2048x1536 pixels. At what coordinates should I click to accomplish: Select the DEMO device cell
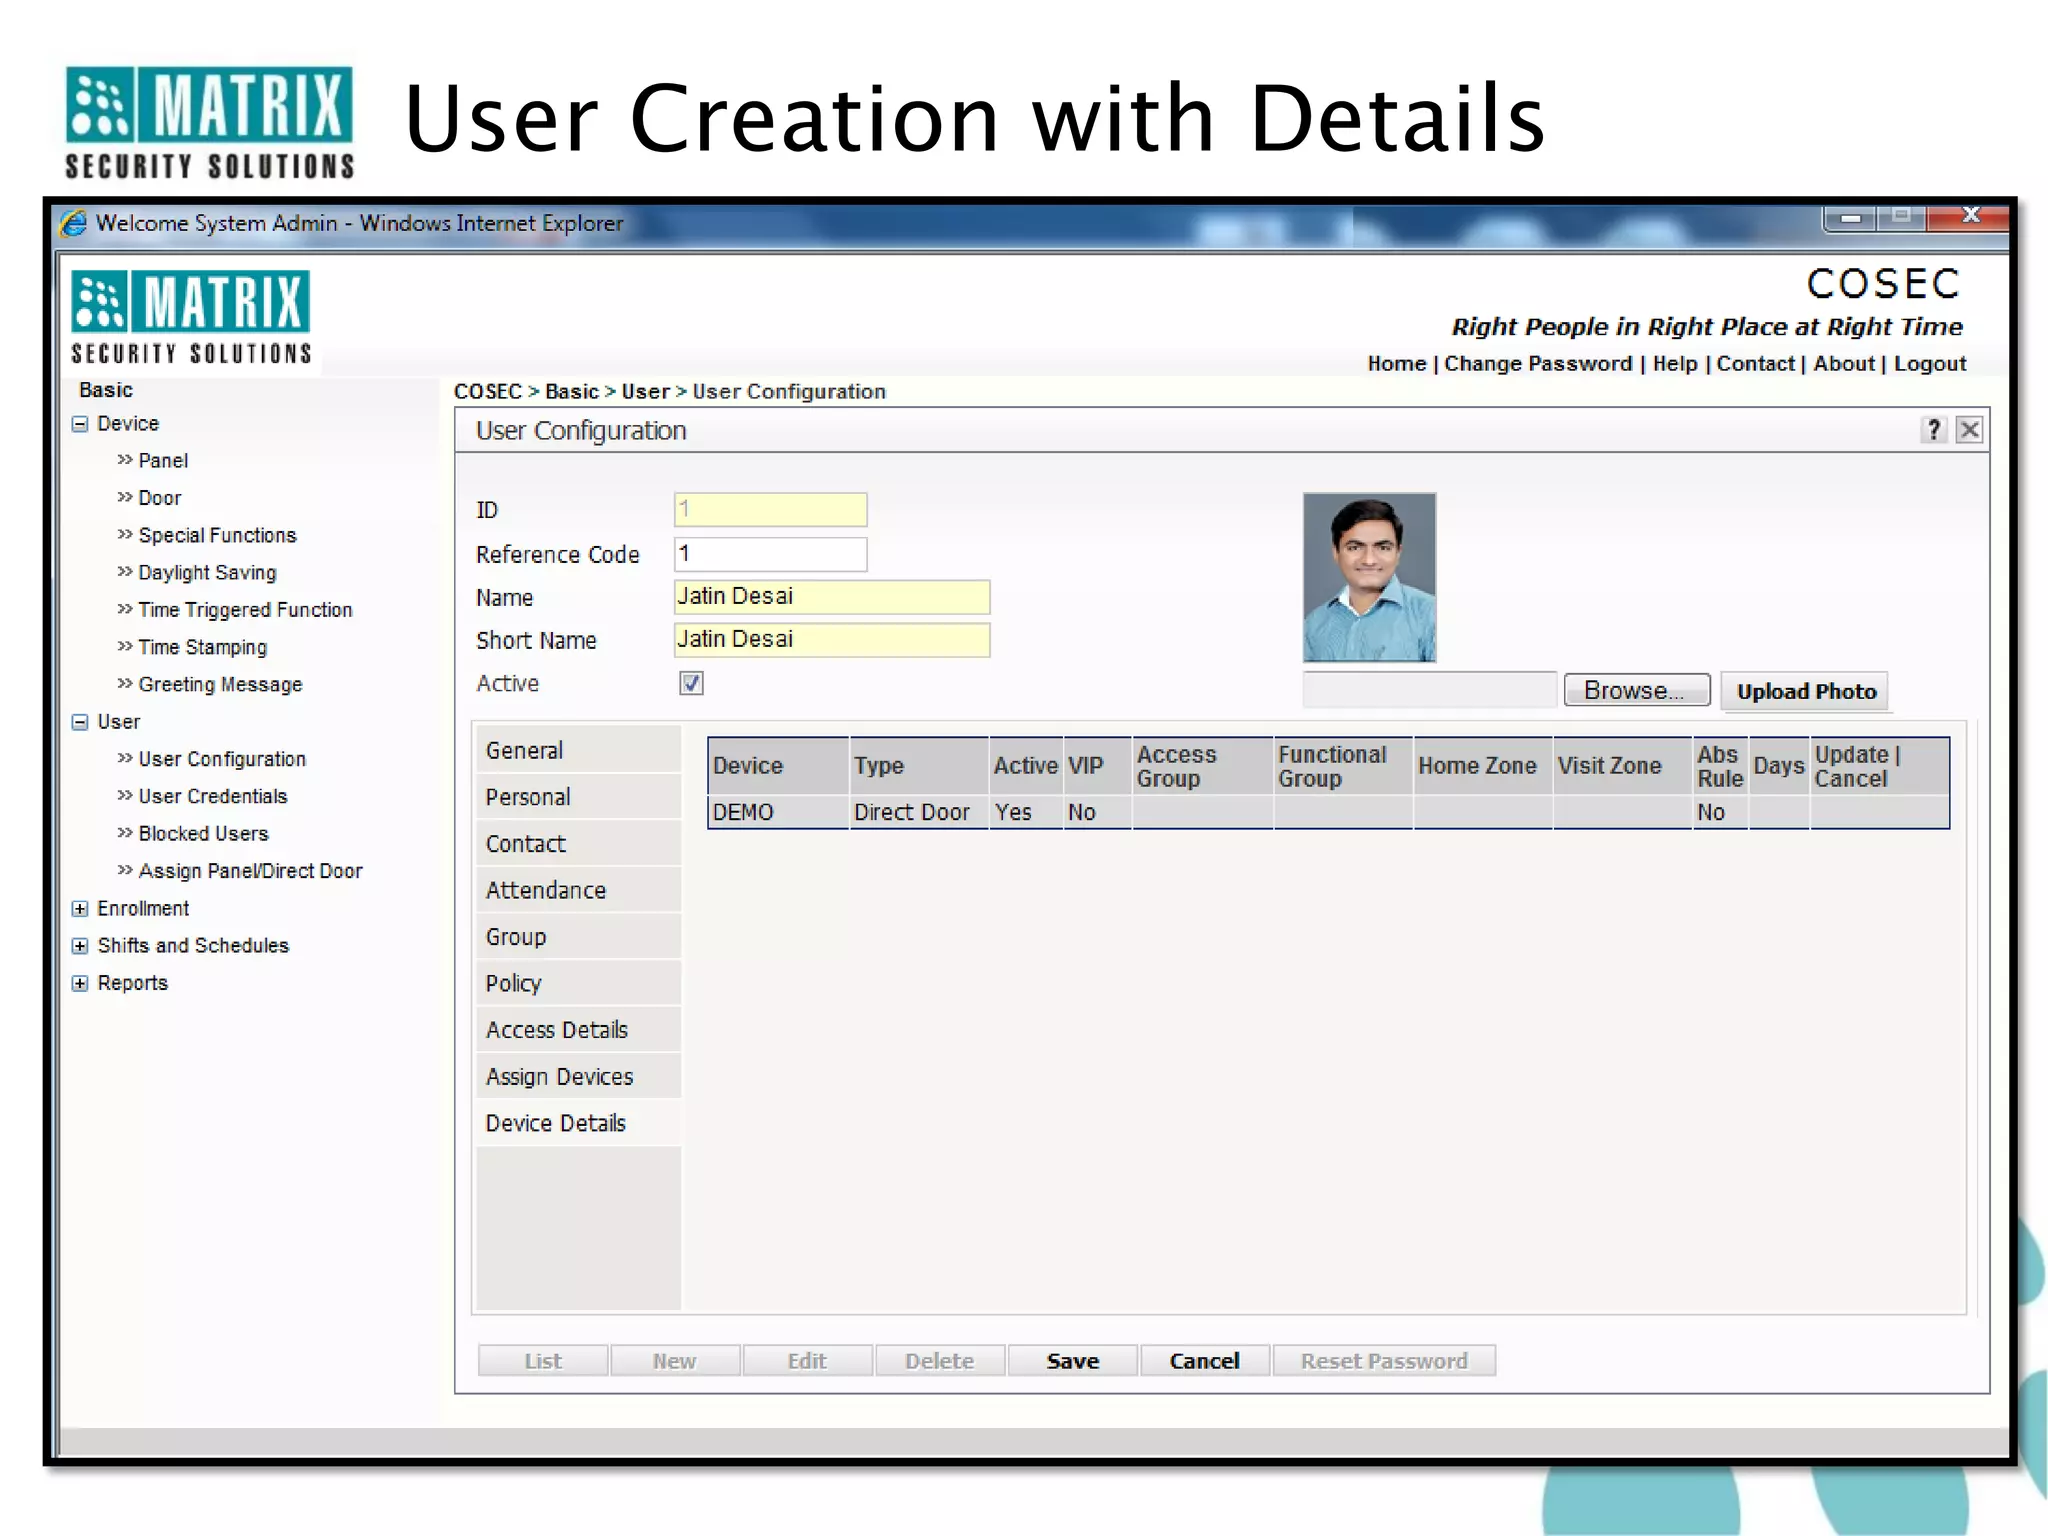point(778,812)
